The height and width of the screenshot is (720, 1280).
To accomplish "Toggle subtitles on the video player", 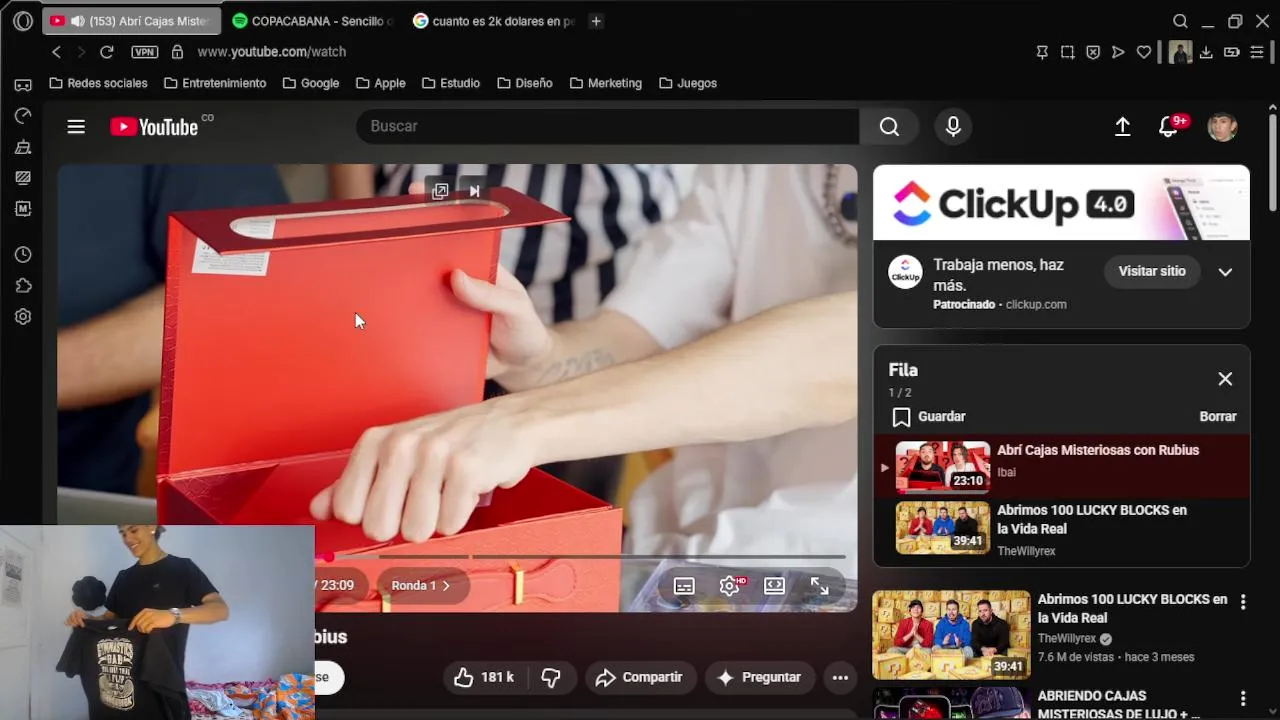I will click(x=684, y=586).
